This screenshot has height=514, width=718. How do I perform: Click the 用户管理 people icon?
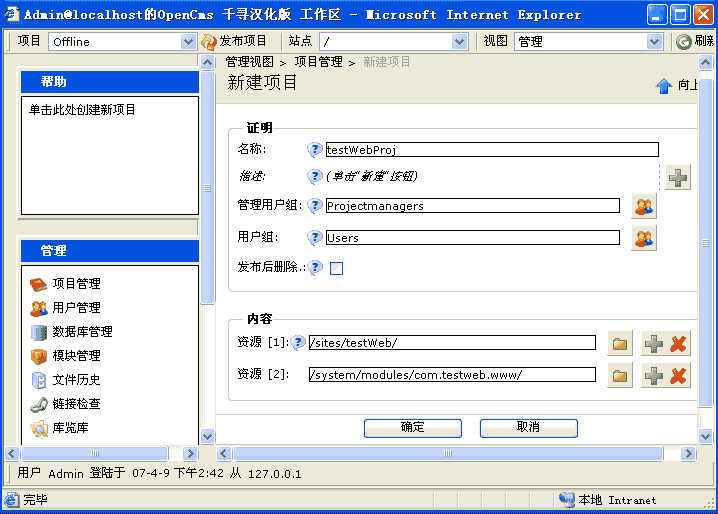tap(38, 308)
